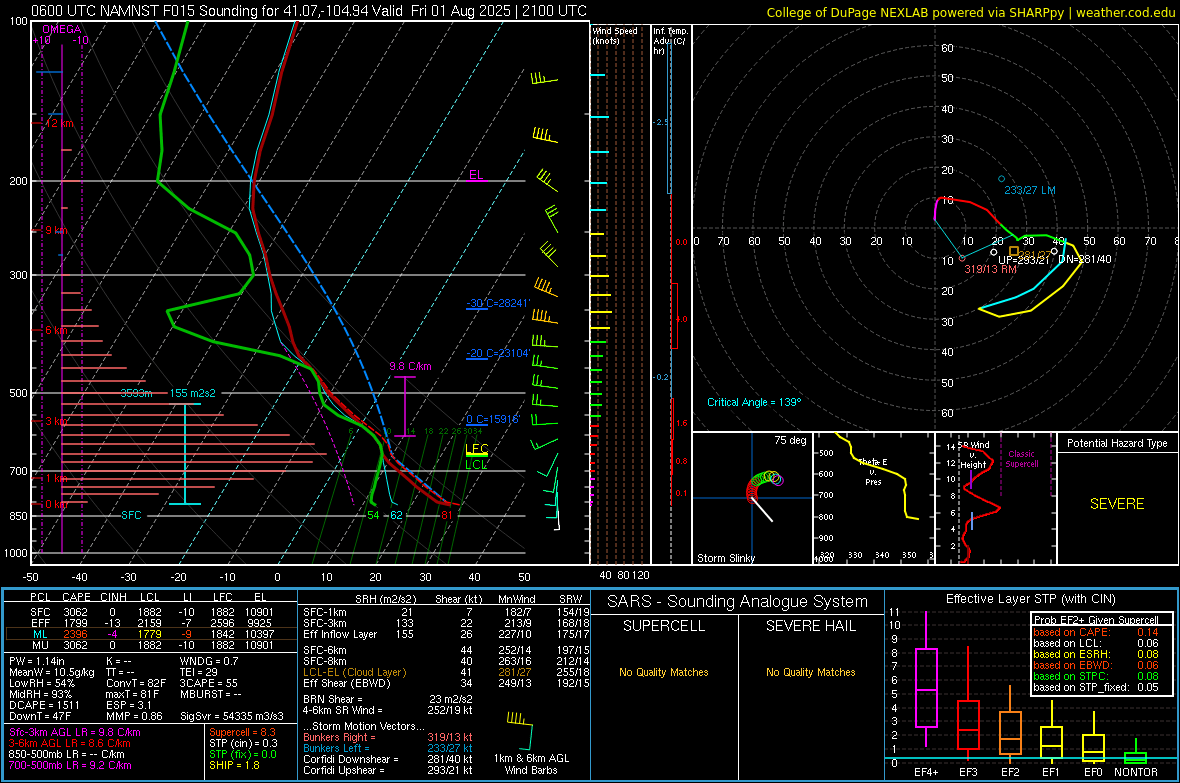1180x783 pixels.
Task: Click the ConvT = 82F value
Action: pyautogui.click(x=136, y=683)
